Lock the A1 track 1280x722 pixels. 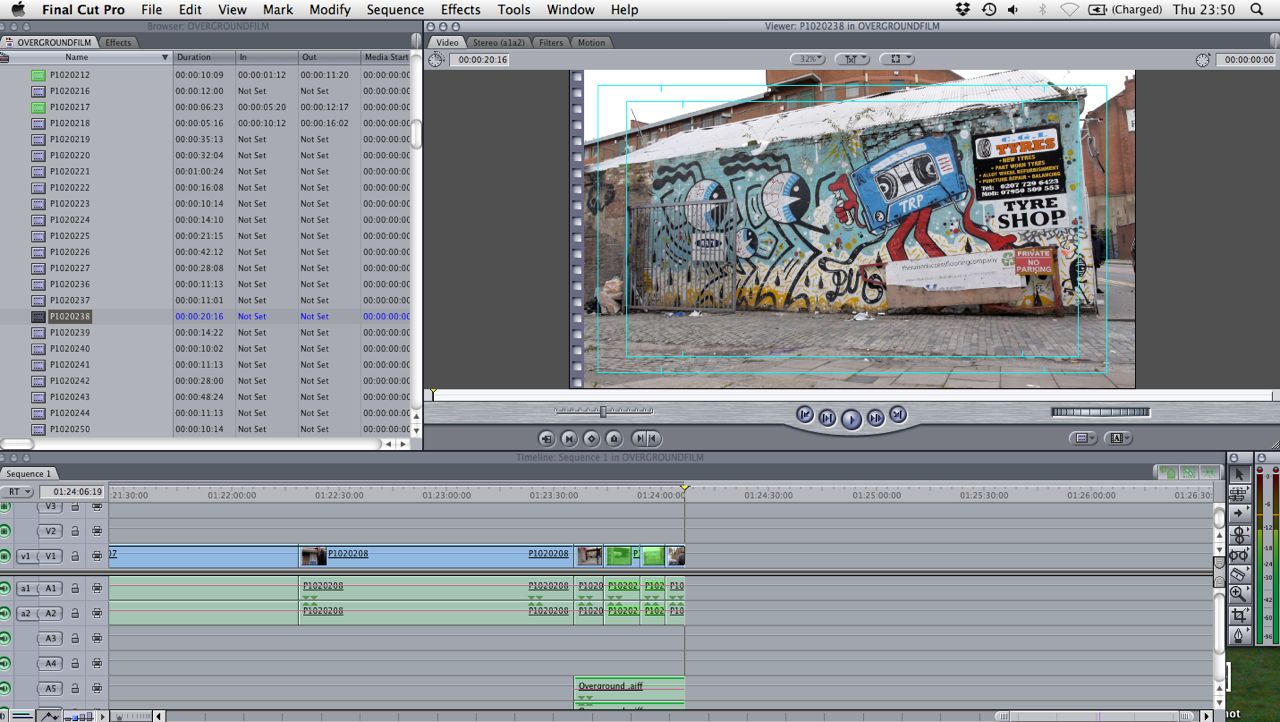point(75,588)
